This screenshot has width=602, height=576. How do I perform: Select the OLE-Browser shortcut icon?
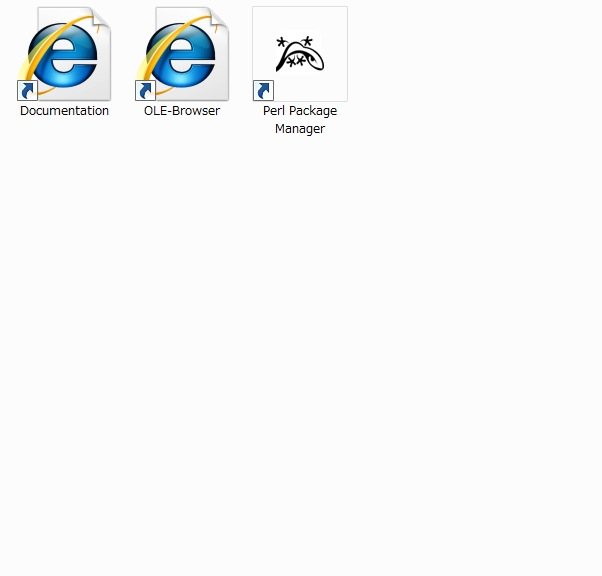coord(182,54)
